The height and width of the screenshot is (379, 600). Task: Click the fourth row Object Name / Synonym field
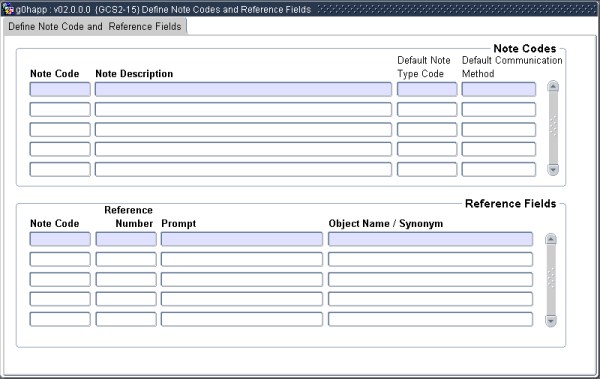[430, 299]
